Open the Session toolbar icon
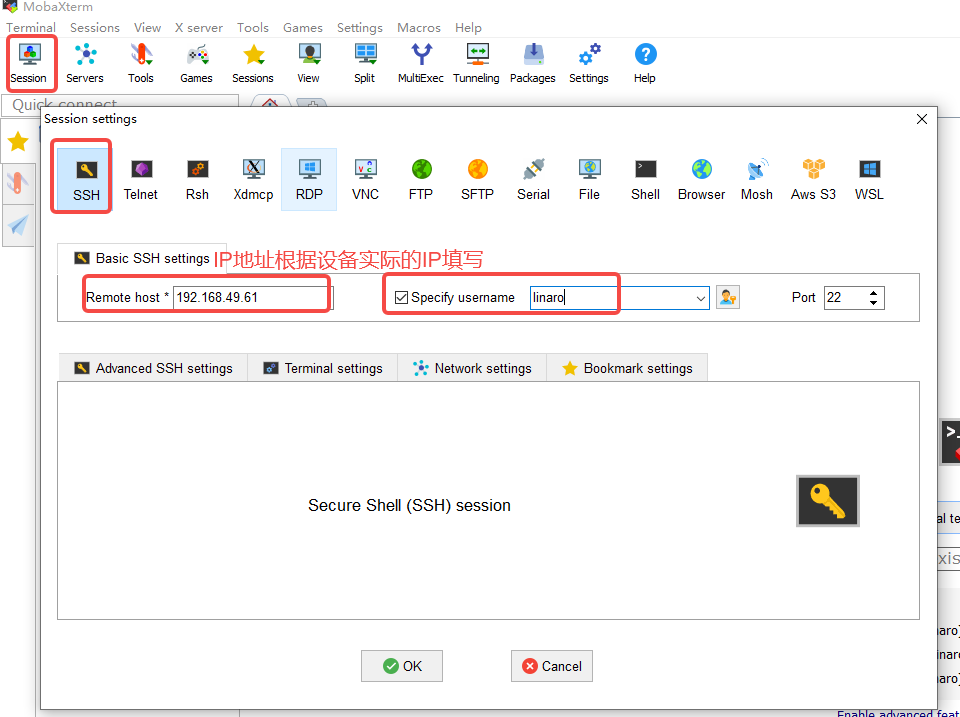The height and width of the screenshot is (717, 960). [29, 64]
